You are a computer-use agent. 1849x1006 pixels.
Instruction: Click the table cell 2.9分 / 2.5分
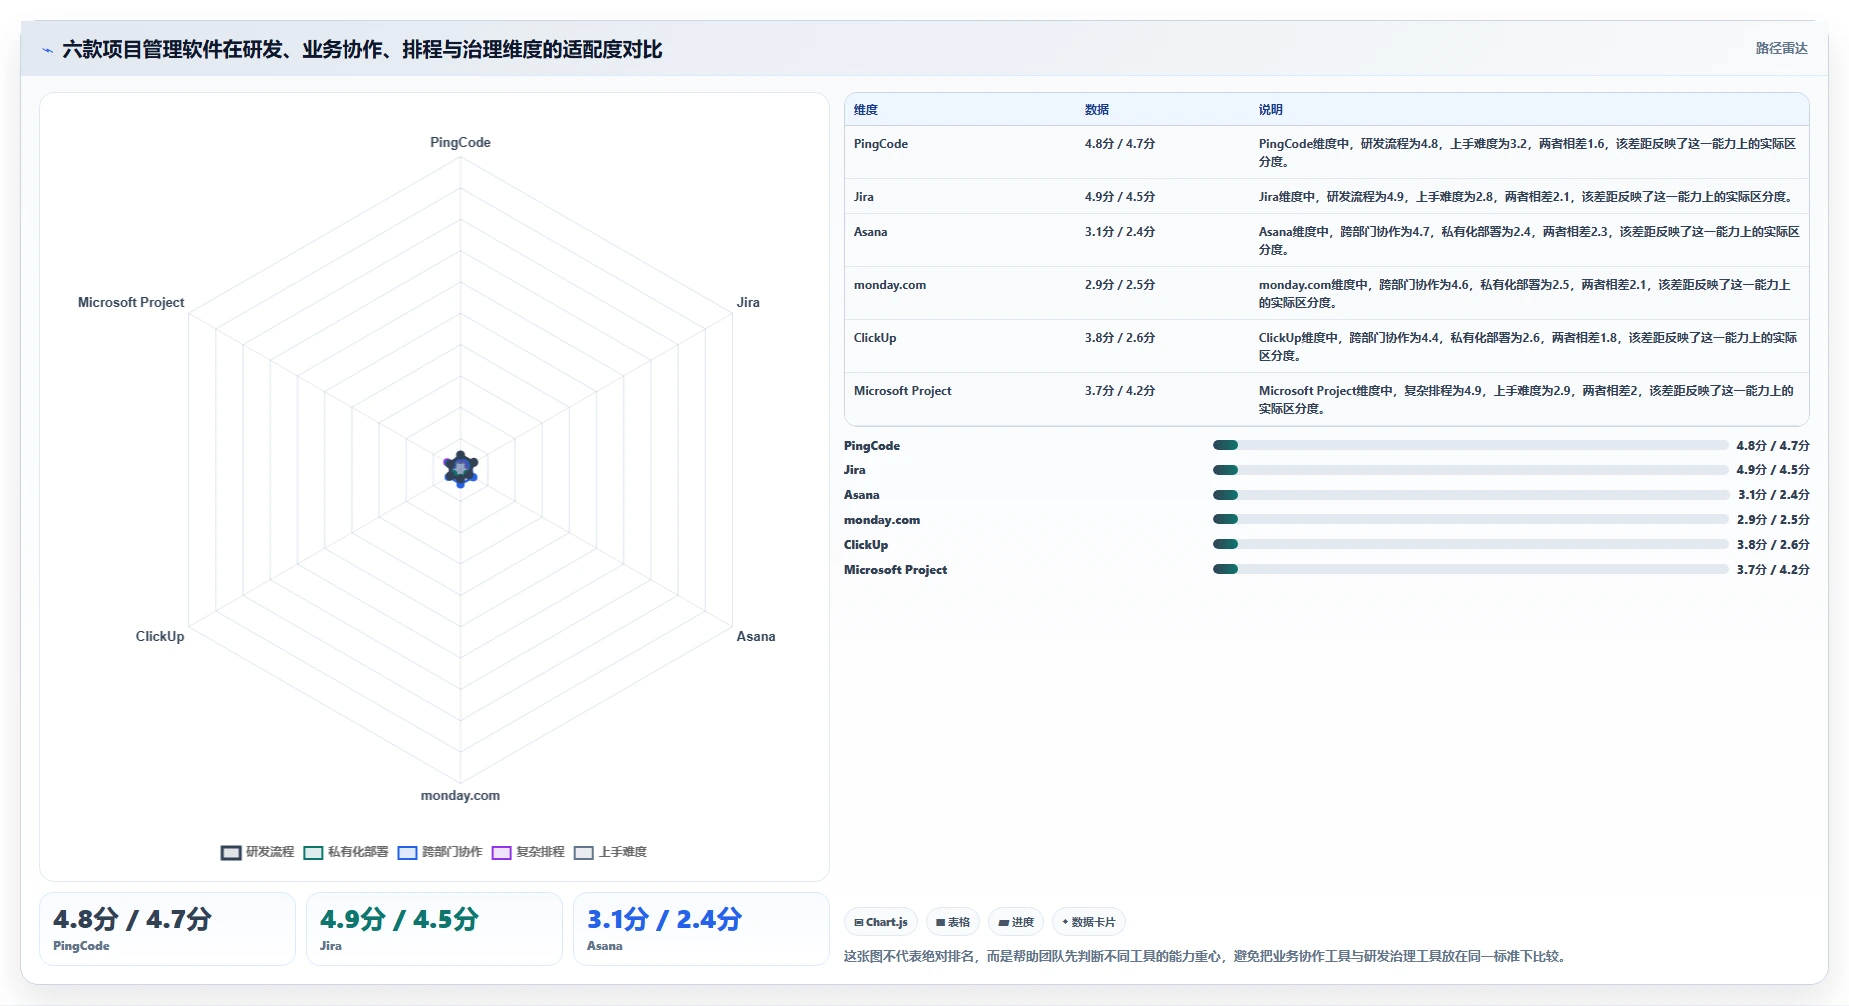[x=1120, y=285]
